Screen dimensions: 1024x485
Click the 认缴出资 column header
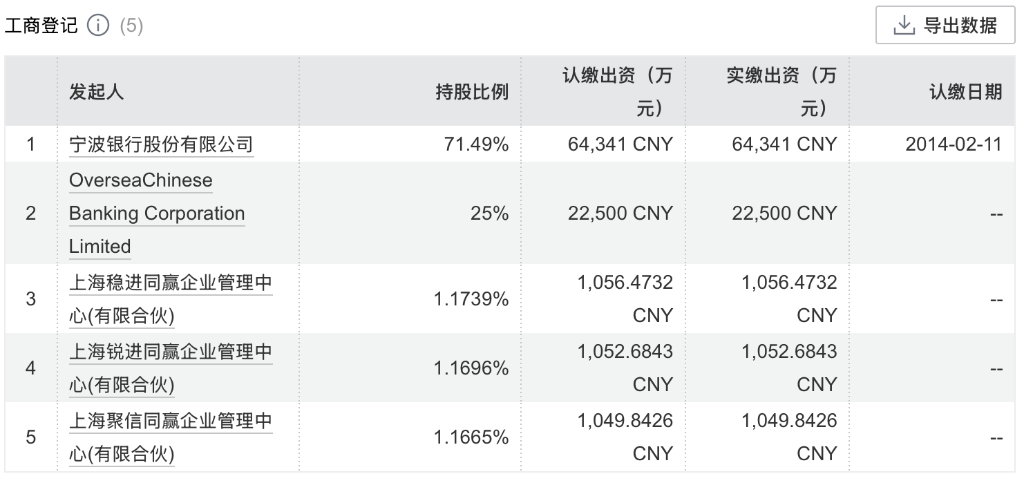pos(618,92)
